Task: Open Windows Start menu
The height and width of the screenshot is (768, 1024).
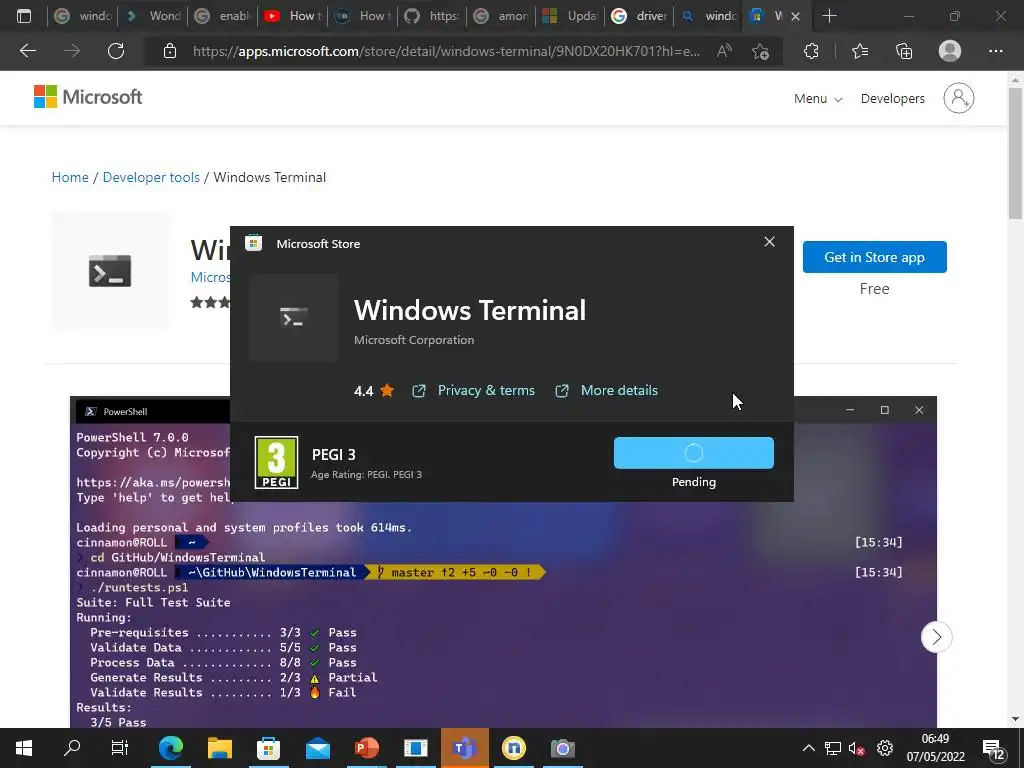Action: tap(24, 748)
